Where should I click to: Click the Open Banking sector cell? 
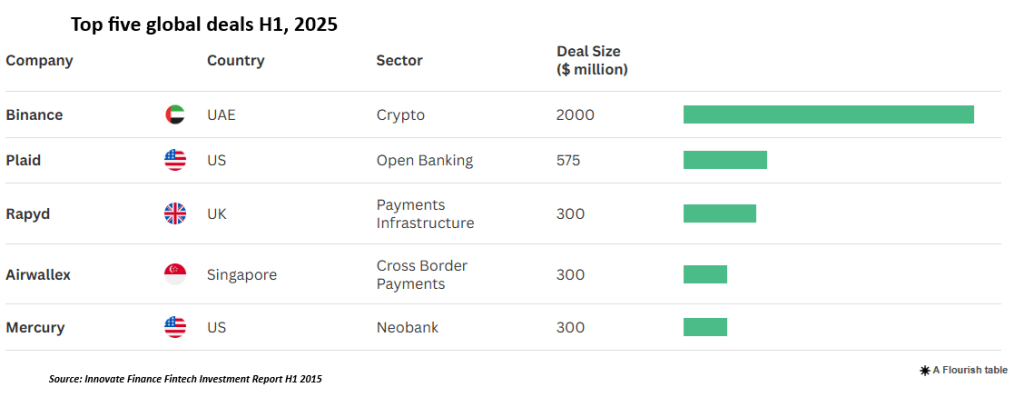point(424,161)
